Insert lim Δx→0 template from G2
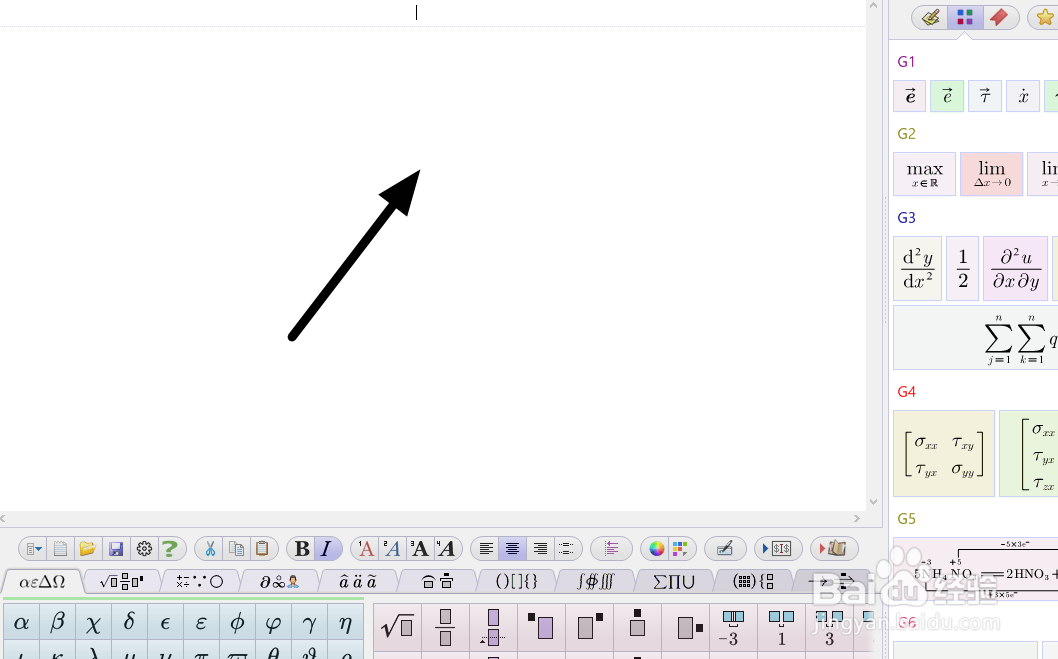The height and width of the screenshot is (659, 1058). [992, 174]
